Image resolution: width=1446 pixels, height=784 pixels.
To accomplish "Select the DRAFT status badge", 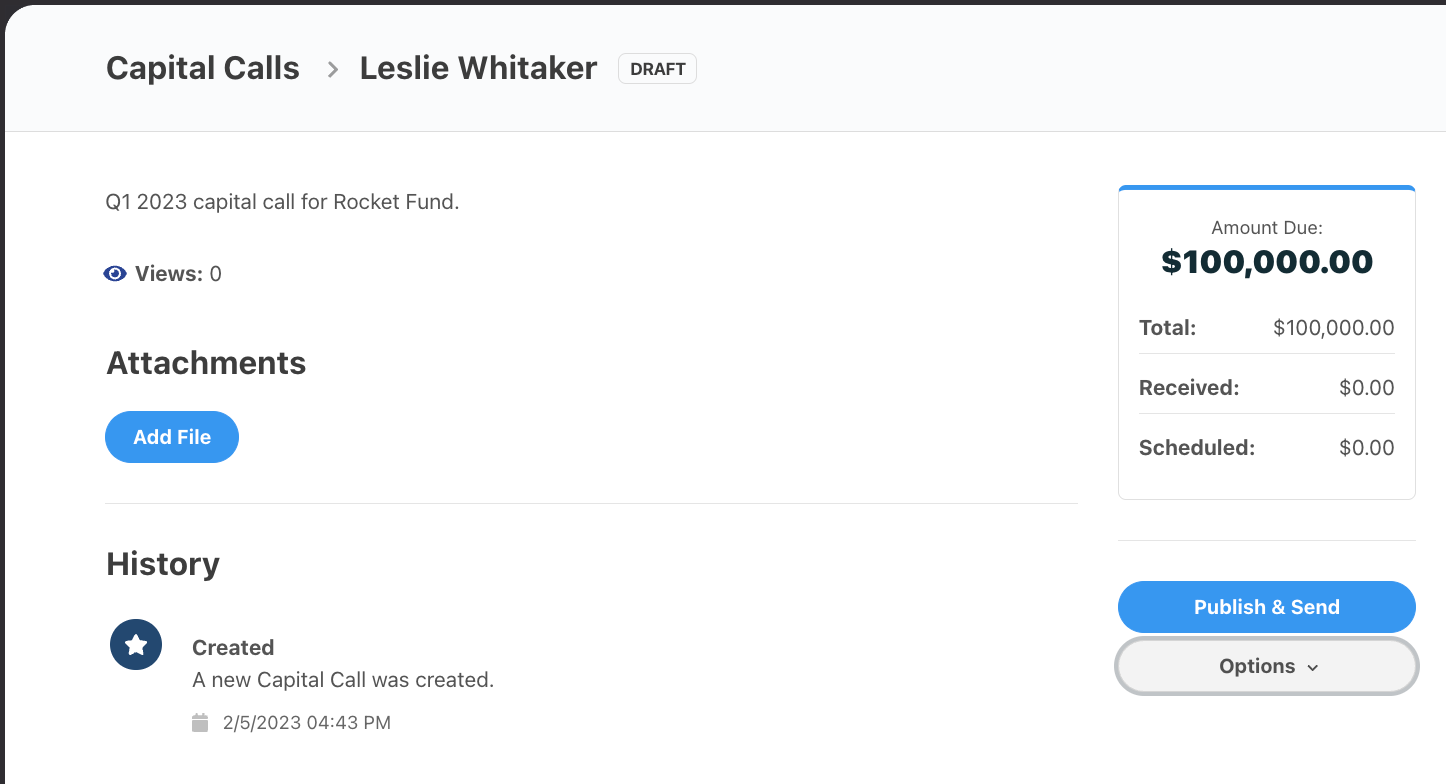I will click(657, 69).
